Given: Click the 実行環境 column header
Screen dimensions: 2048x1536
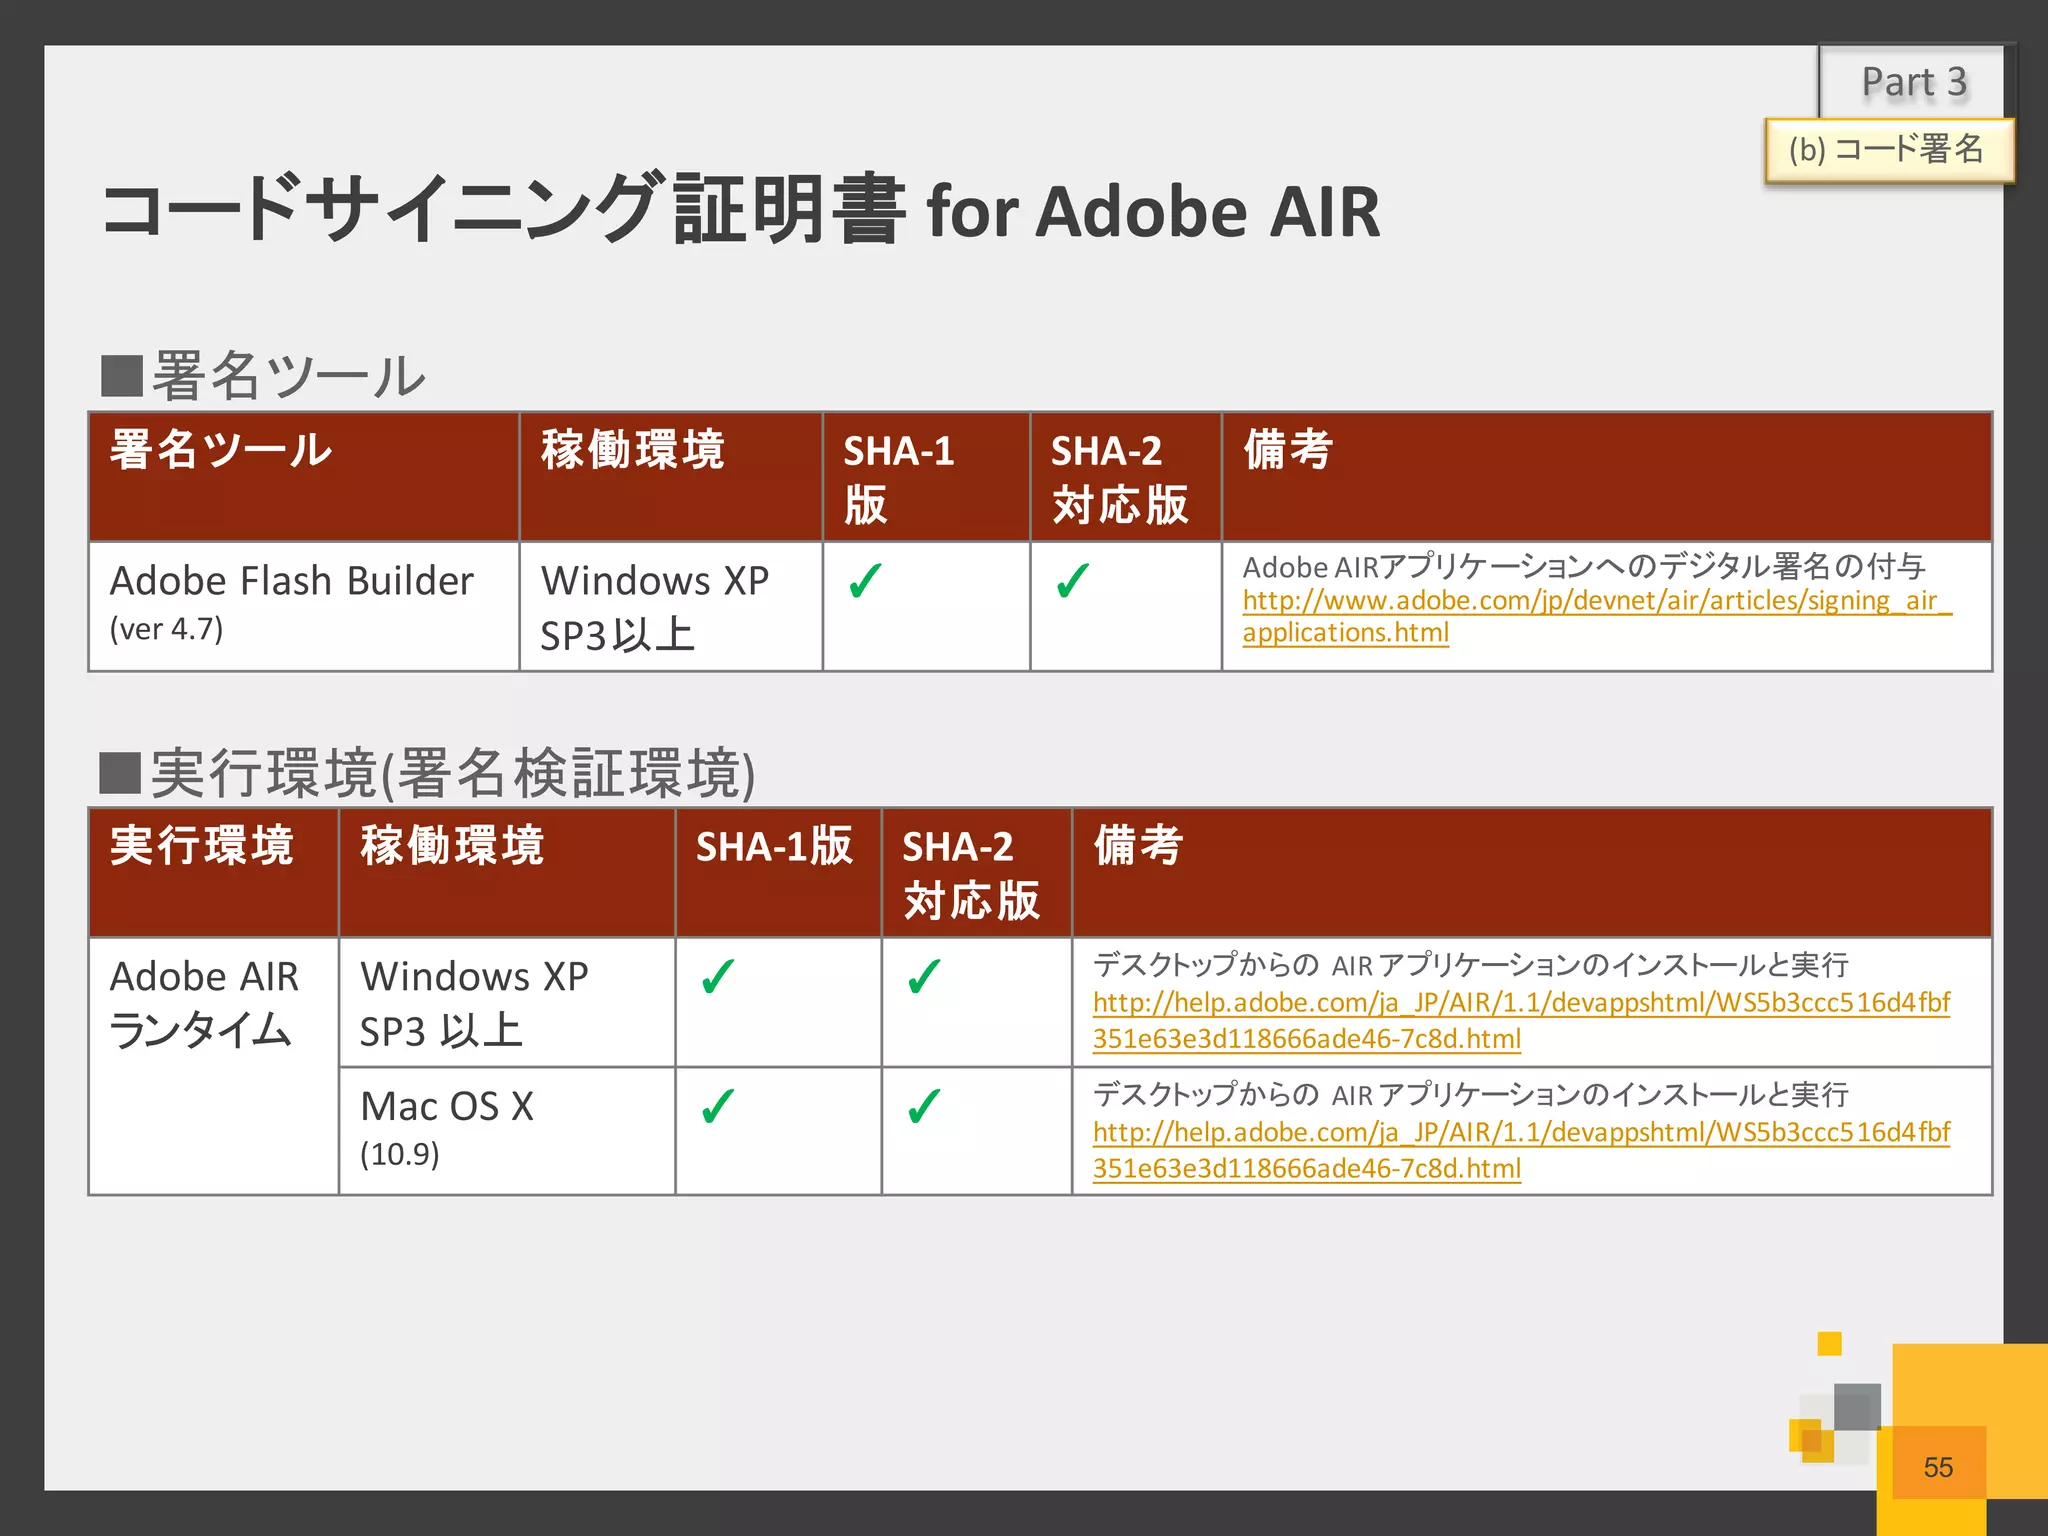Looking at the screenshot, I should [213, 873].
